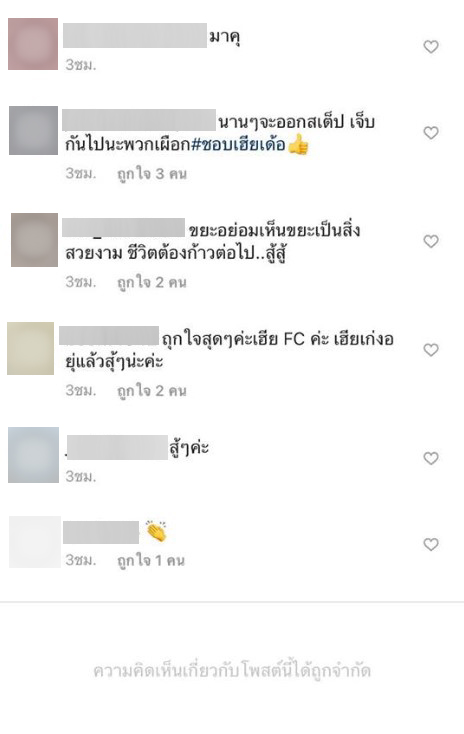Heart the FC ค่ะ fan comment
The image size is (464, 734).
431,350
